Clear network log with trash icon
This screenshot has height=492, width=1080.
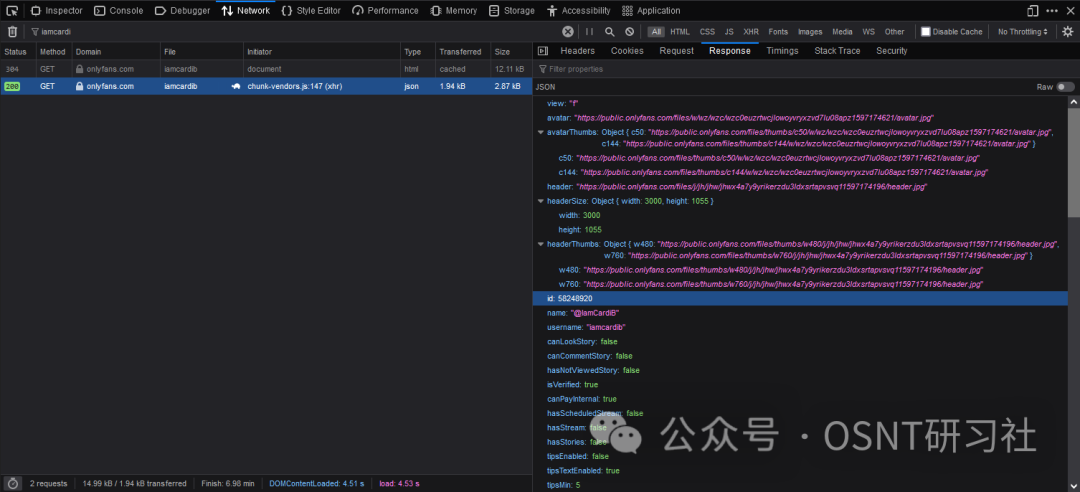pos(12,32)
